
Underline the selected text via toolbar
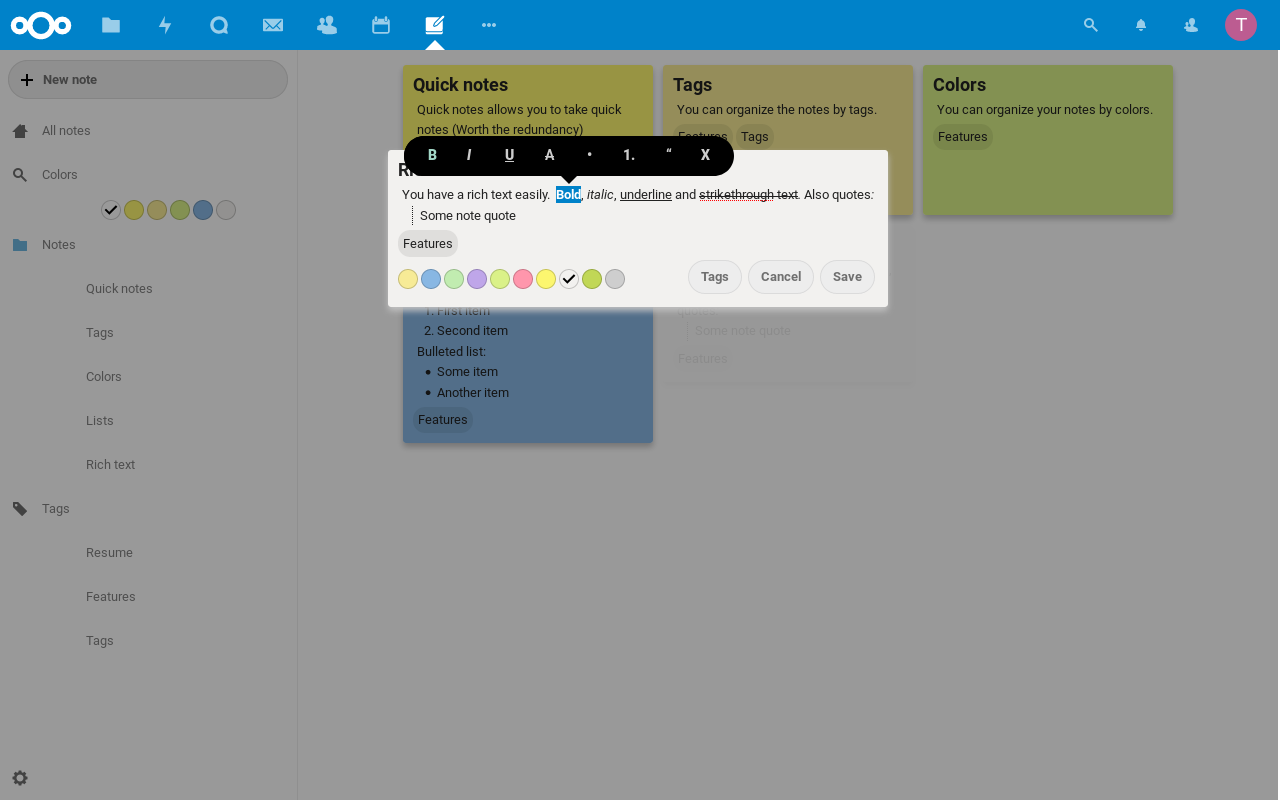coord(509,155)
